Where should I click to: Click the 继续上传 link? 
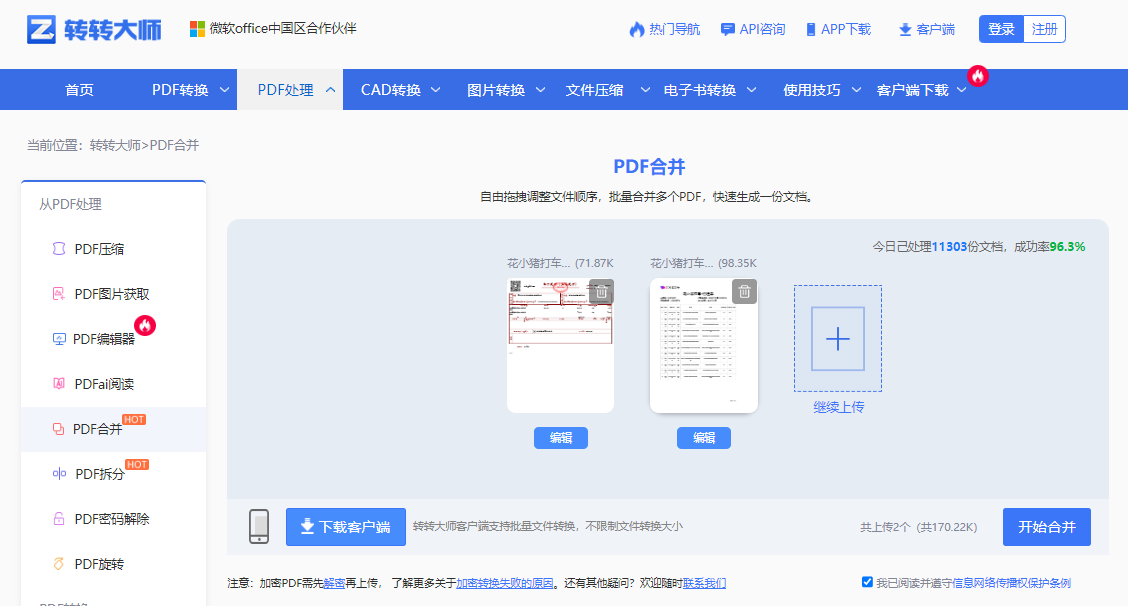pos(838,407)
